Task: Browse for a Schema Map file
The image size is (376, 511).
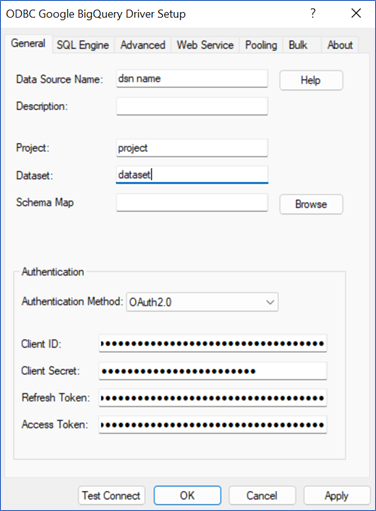Action: pyautogui.click(x=311, y=204)
